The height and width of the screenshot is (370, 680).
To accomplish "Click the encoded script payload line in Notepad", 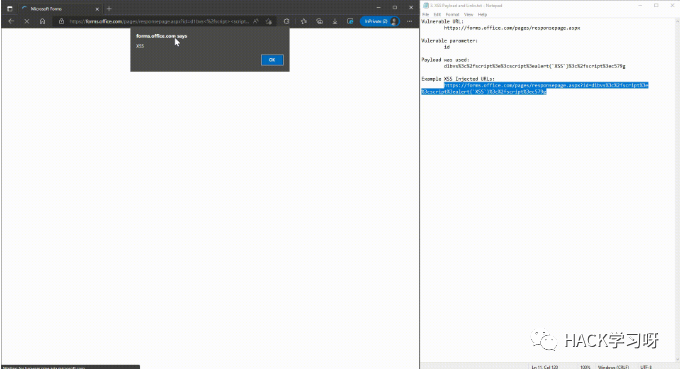I will click(x=534, y=66).
